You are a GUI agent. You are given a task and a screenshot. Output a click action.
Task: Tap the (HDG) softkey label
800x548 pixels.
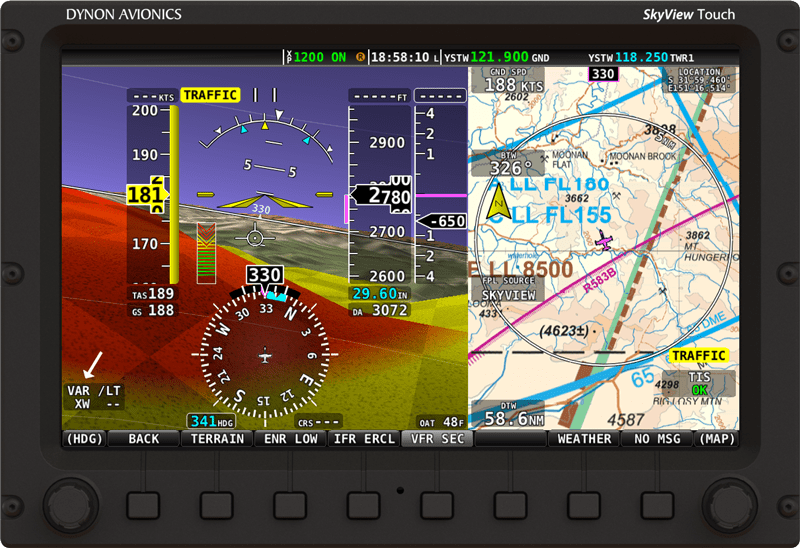(x=85, y=439)
